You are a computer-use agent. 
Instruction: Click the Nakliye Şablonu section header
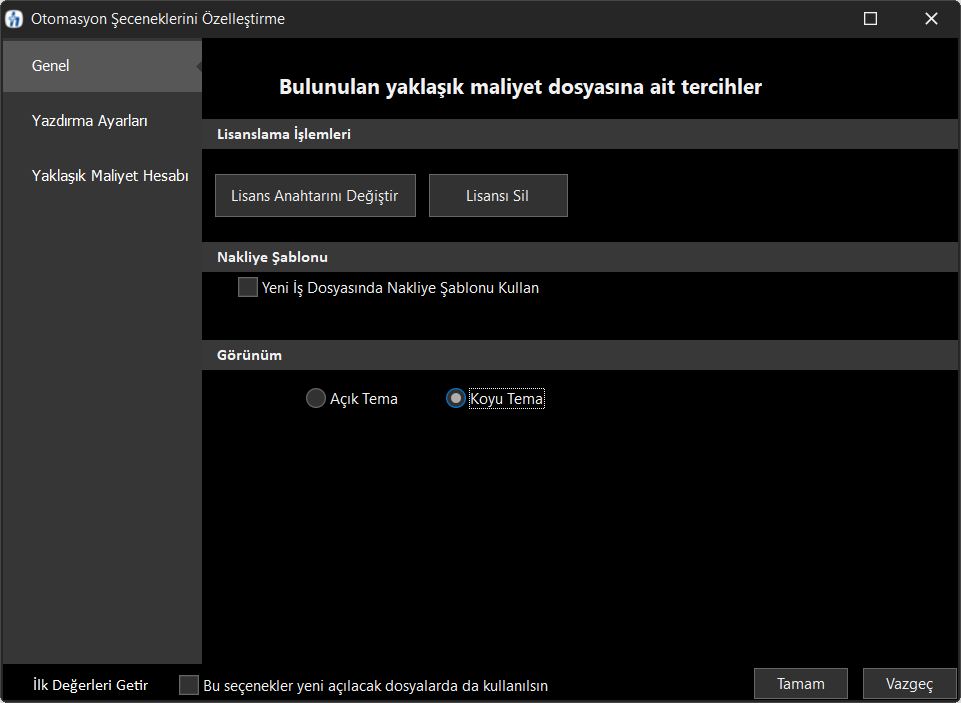point(580,257)
